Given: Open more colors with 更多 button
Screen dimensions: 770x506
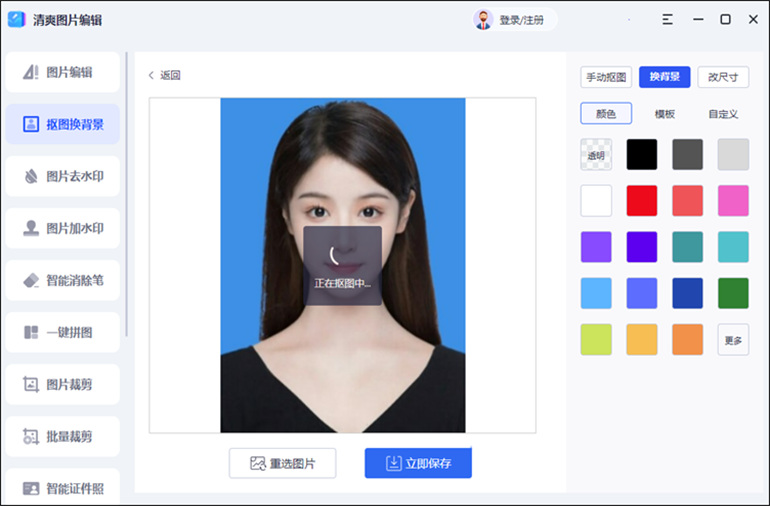Looking at the screenshot, I should point(733,339).
